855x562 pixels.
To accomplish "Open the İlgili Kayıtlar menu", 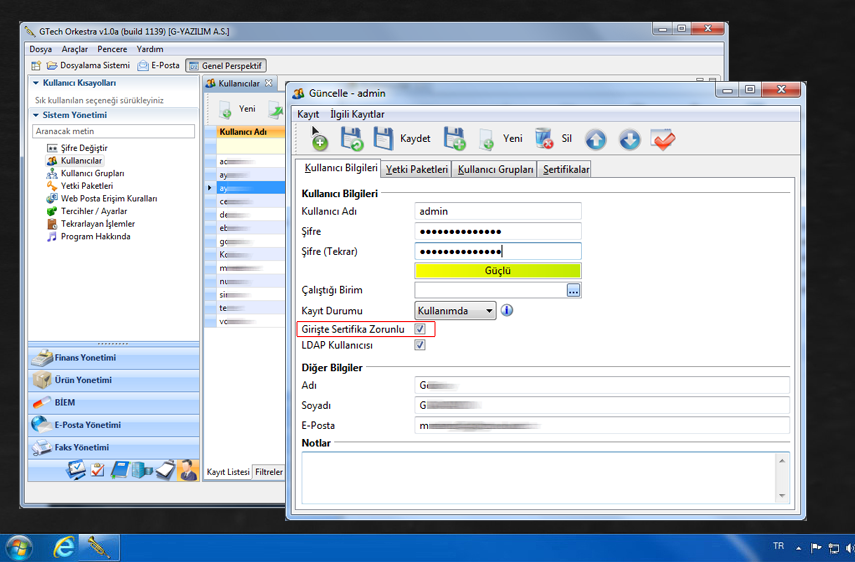I will (357, 115).
